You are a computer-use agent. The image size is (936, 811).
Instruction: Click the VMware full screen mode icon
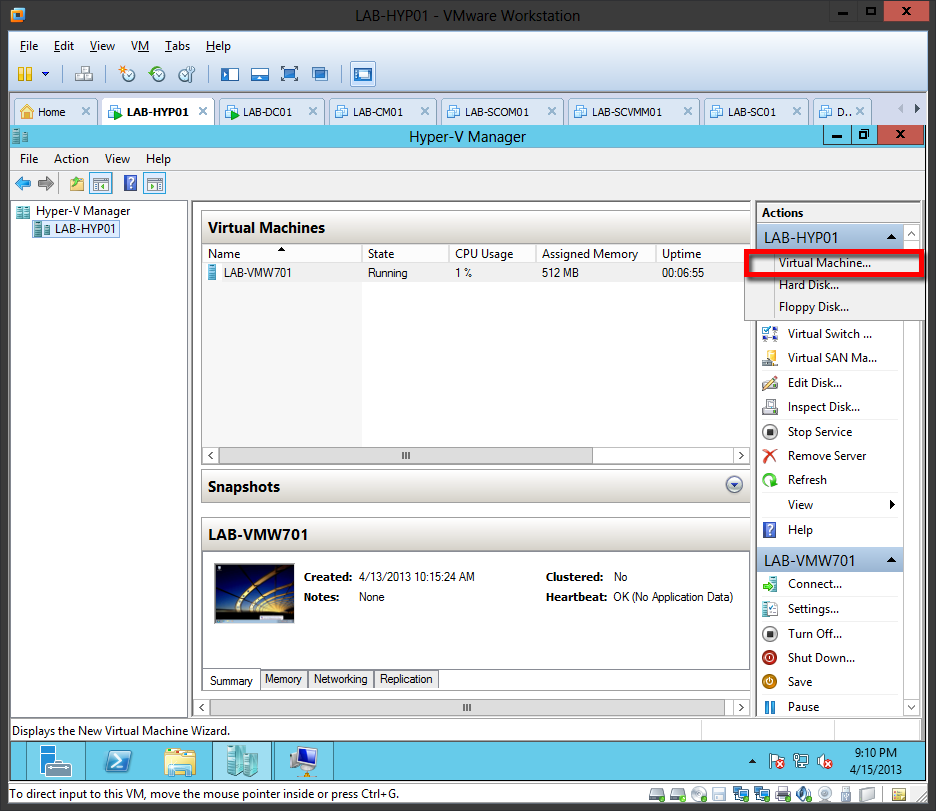[x=290, y=74]
